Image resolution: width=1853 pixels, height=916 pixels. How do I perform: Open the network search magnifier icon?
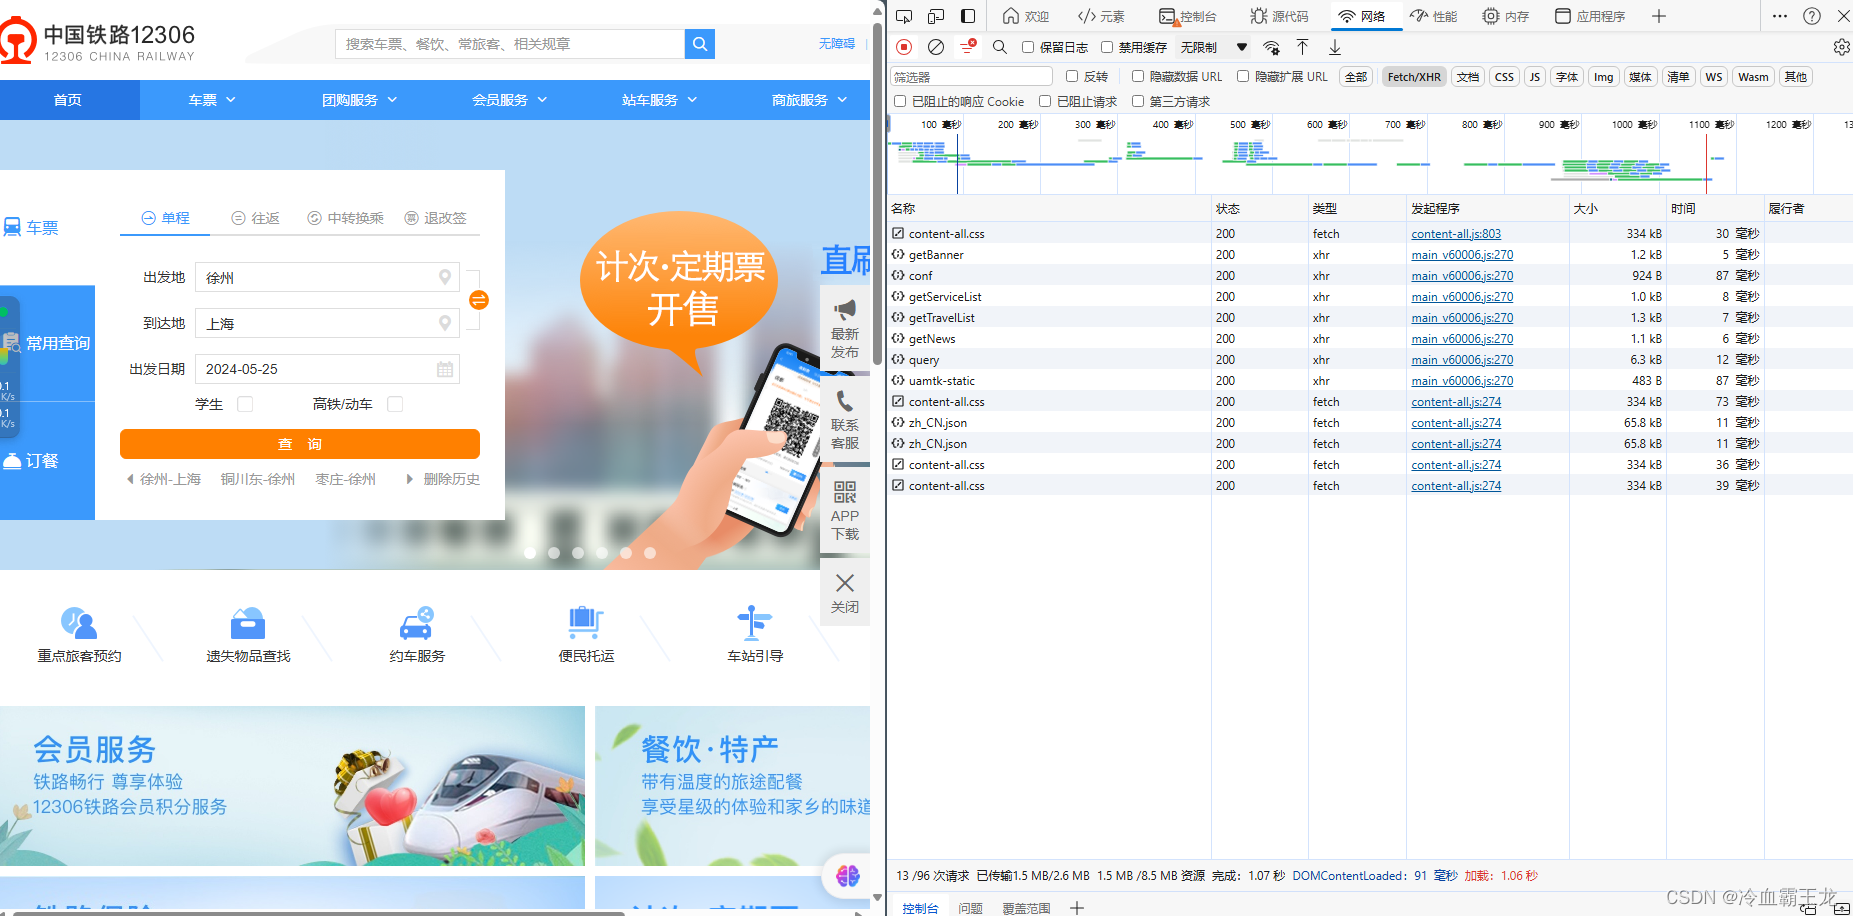pyautogui.click(x=999, y=47)
